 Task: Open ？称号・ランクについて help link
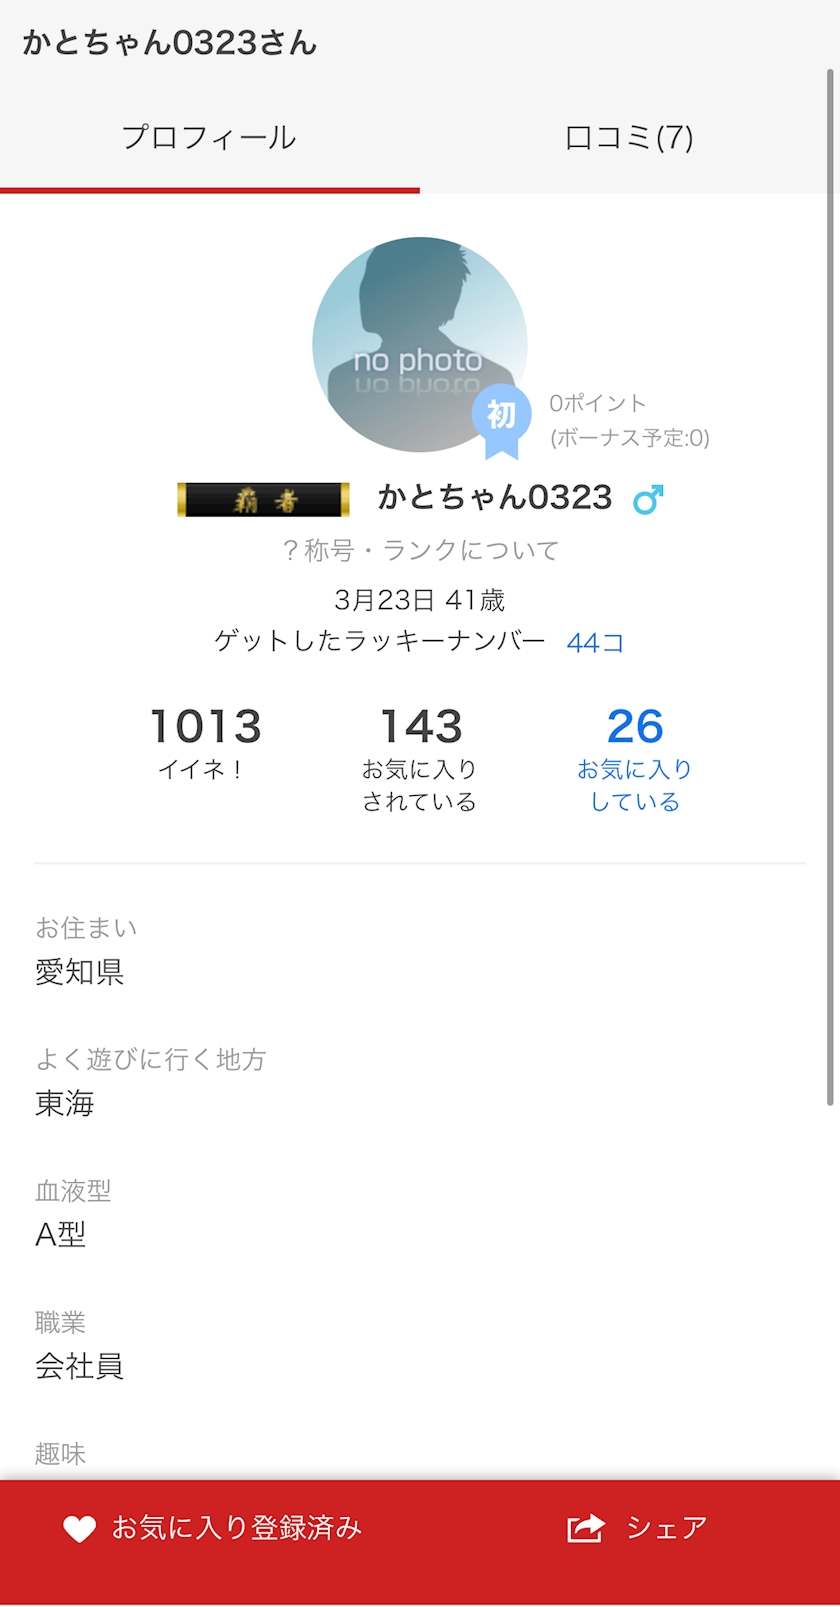click(420, 550)
